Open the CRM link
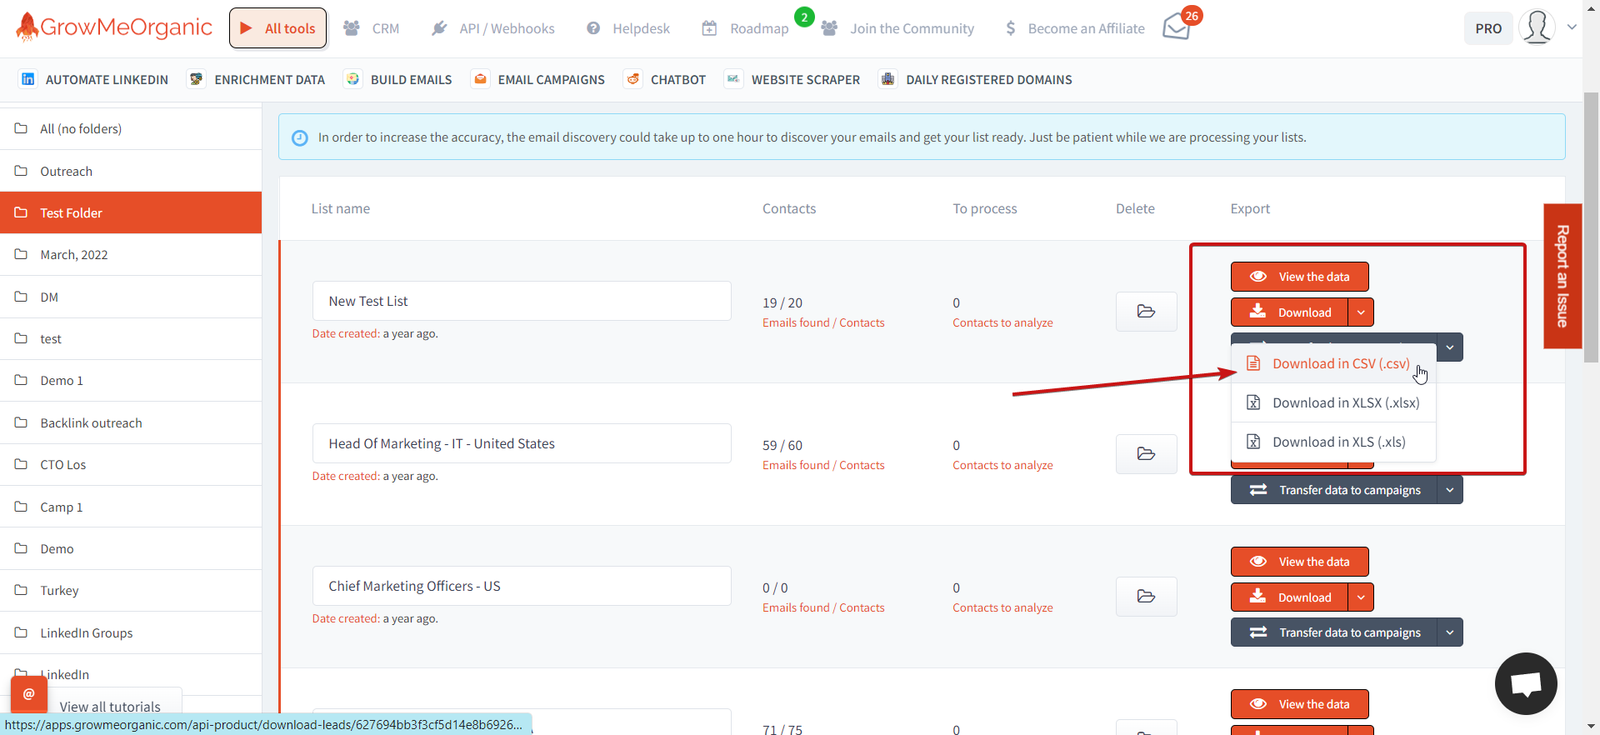 click(371, 28)
